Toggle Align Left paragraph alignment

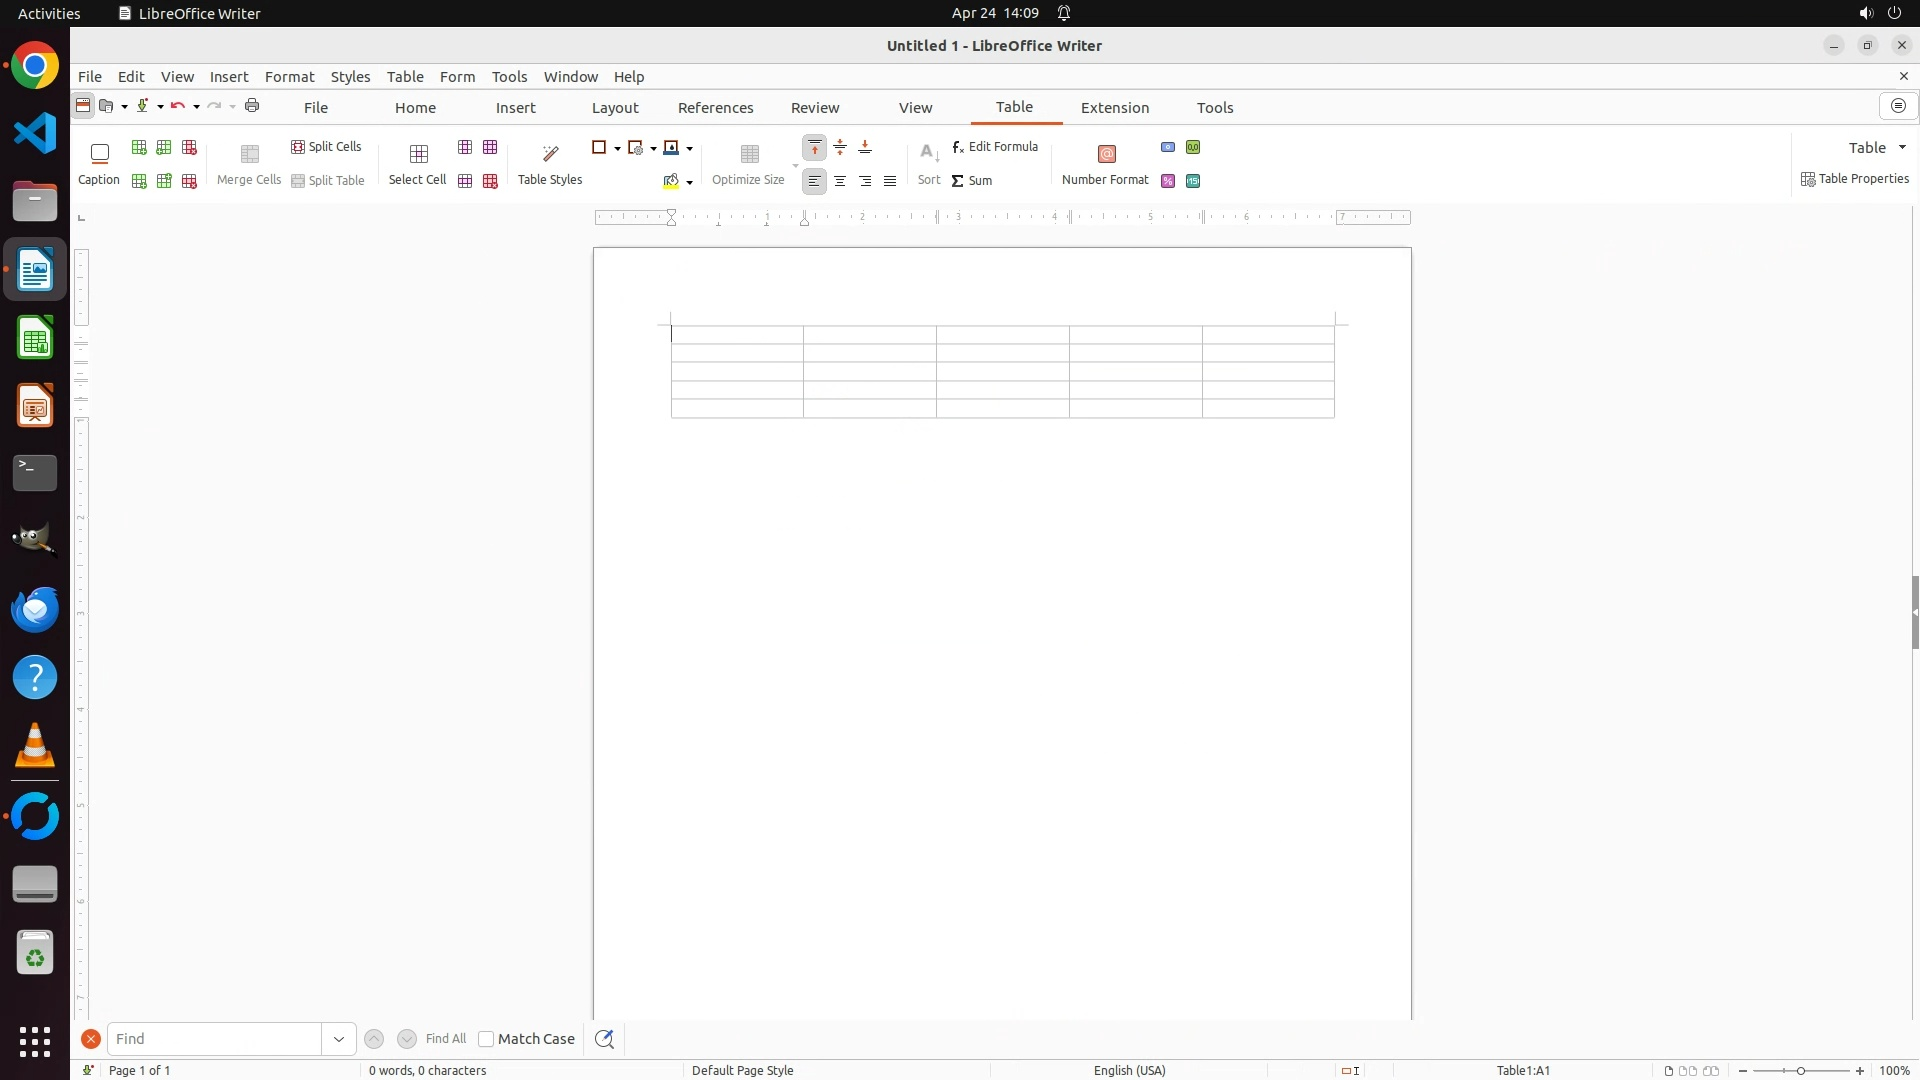[x=815, y=181]
